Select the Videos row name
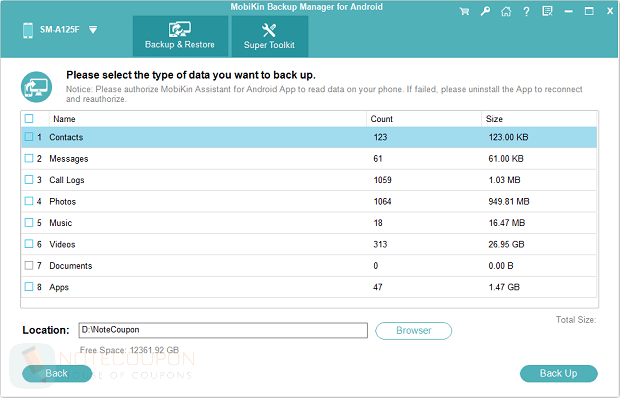Viewport: 620px width, 398px height. click(x=62, y=244)
